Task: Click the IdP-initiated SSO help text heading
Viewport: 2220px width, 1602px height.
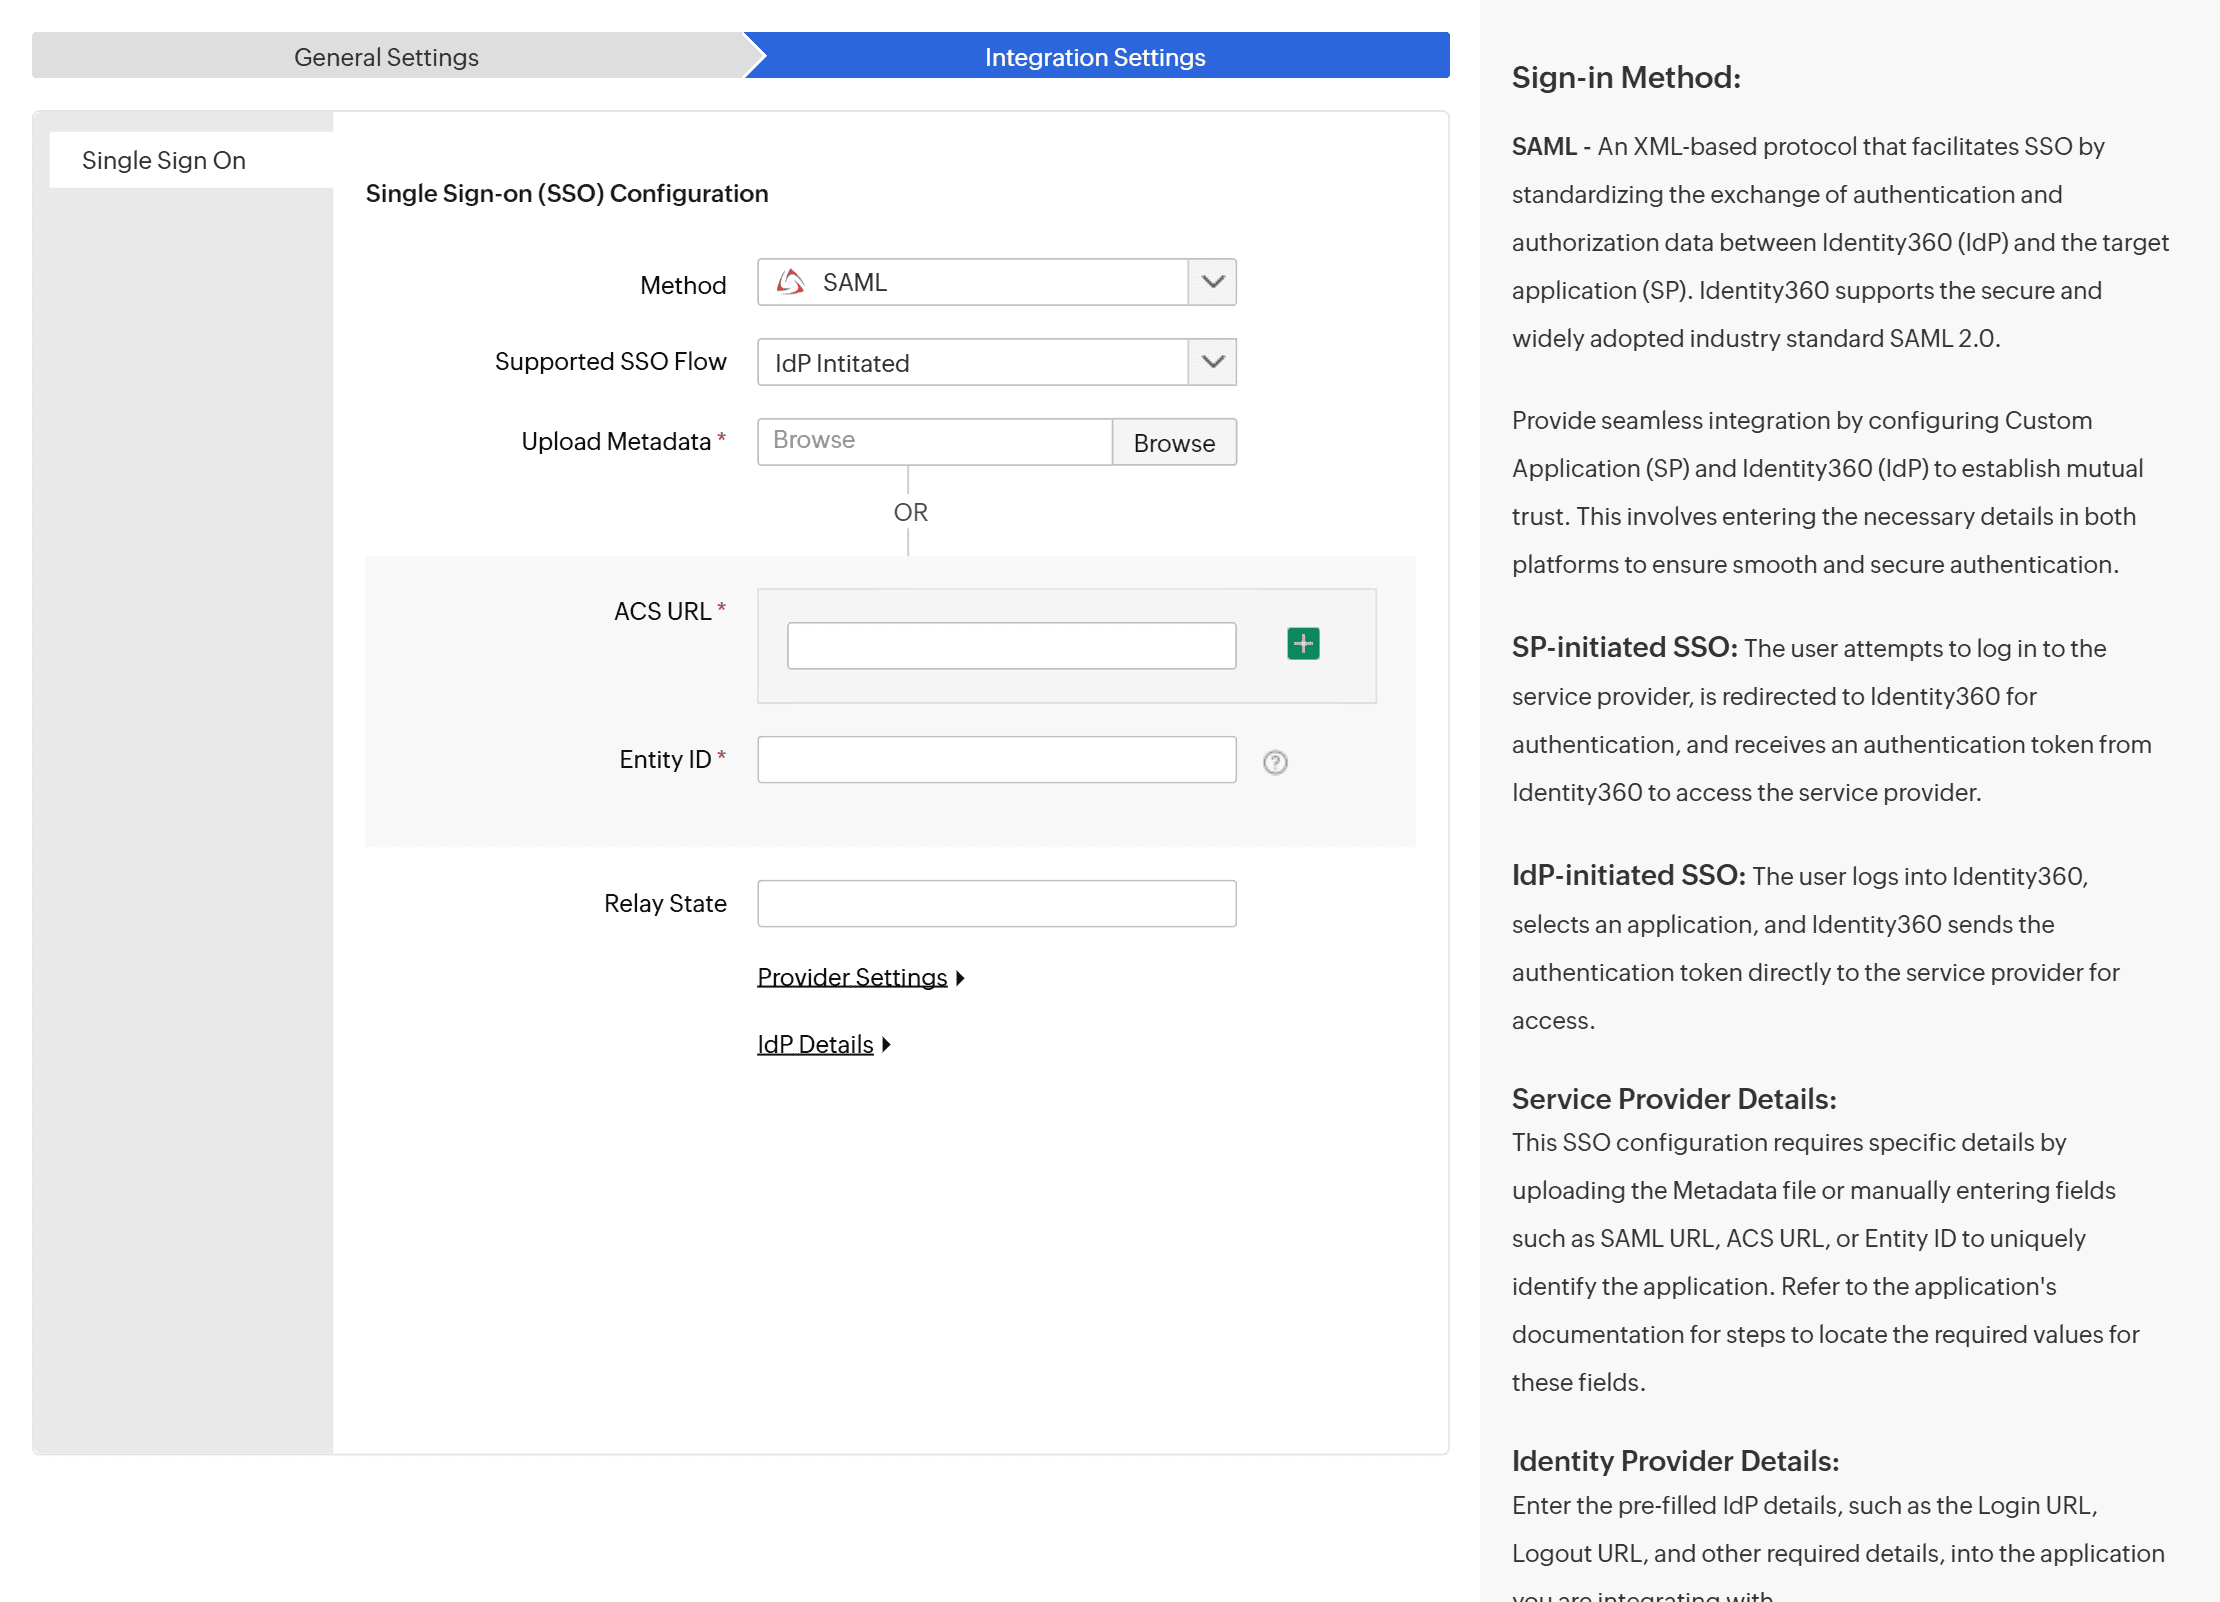Action: 1628,875
